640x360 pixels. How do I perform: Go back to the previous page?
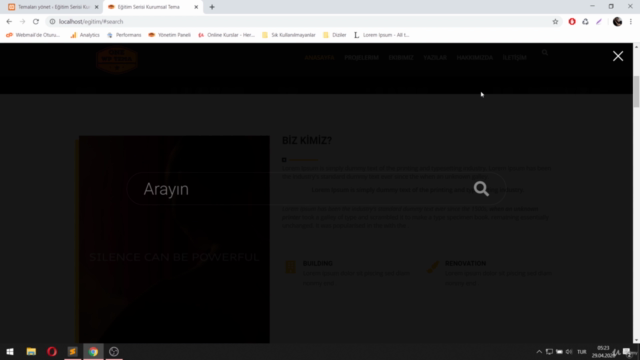pos(9,22)
